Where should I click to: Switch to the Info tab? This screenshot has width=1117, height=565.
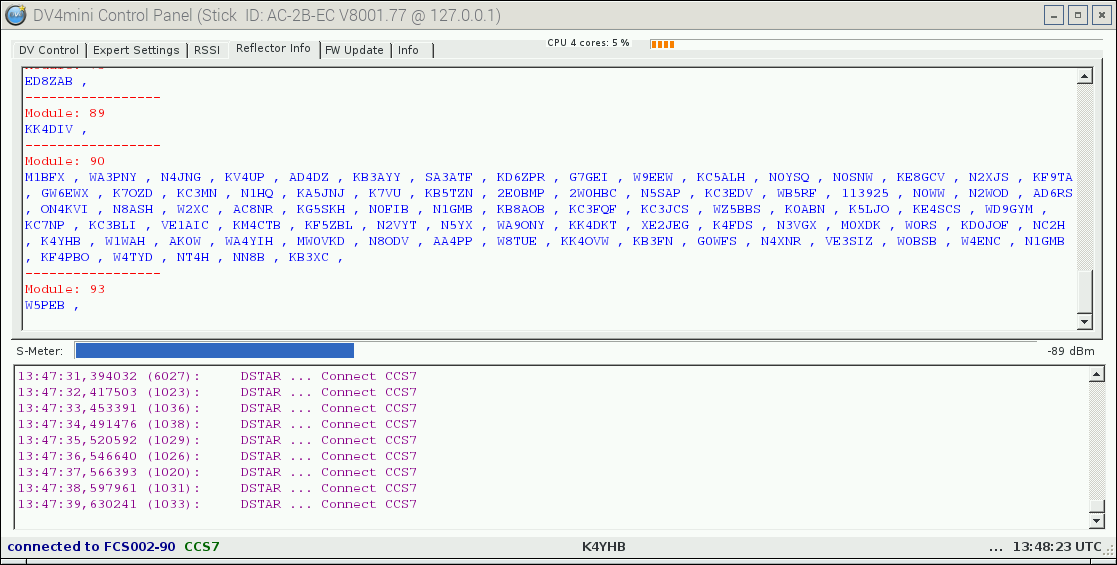point(408,50)
